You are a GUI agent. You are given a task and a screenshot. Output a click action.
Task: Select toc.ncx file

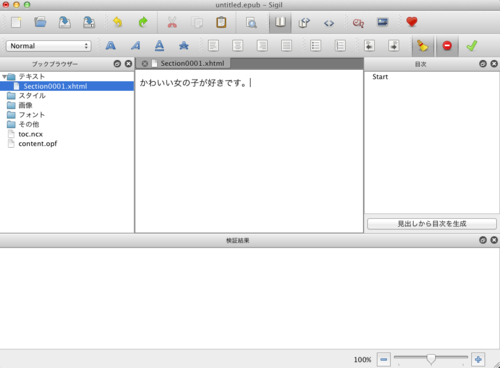pos(30,134)
